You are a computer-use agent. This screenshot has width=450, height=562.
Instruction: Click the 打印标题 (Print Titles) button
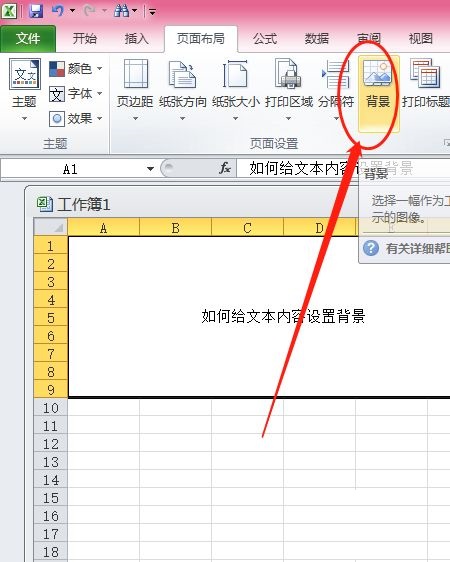pyautogui.click(x=426, y=84)
